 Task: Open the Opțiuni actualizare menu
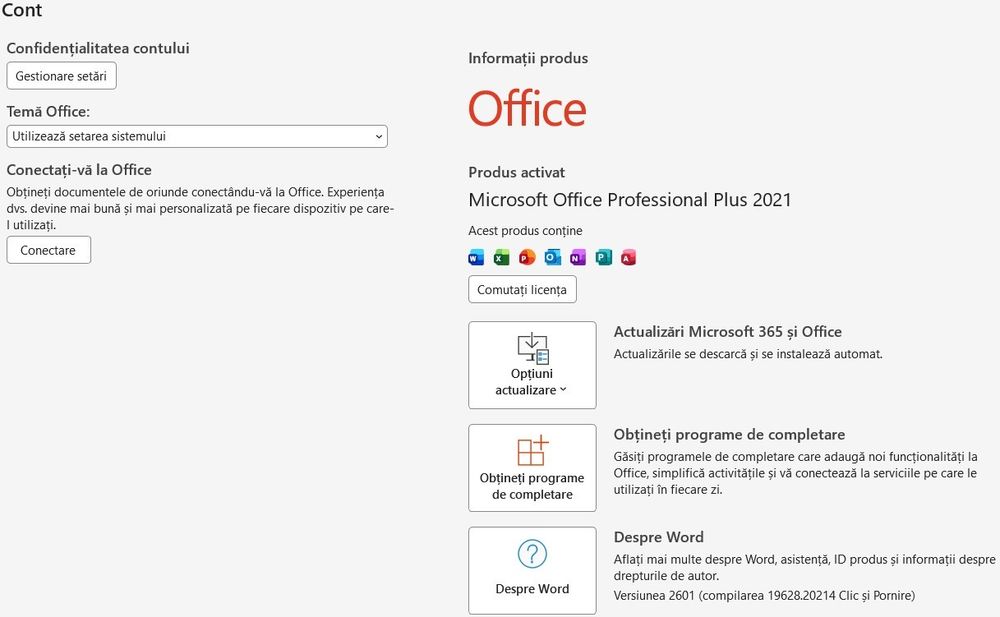click(x=532, y=365)
